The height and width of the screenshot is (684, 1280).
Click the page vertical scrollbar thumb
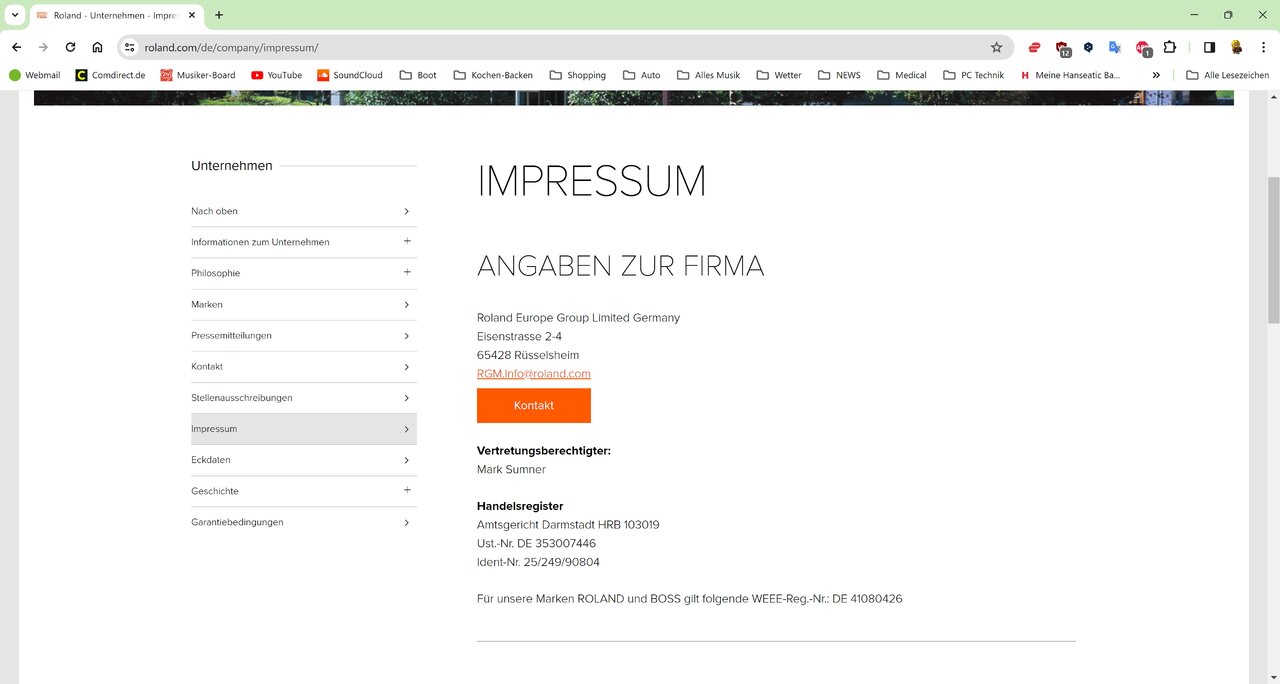[x=1273, y=250]
